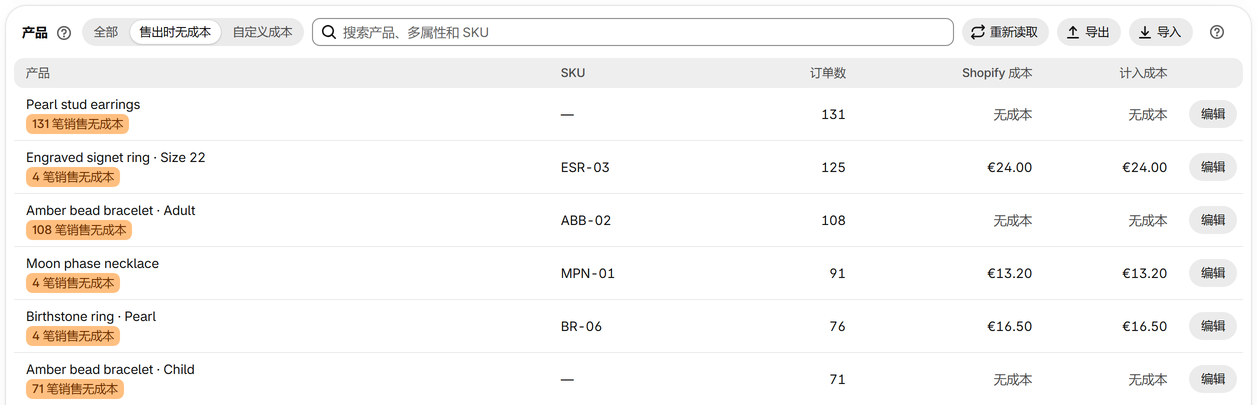
Task: Click the ABB-02 SKU cell
Action: pyautogui.click(x=586, y=220)
